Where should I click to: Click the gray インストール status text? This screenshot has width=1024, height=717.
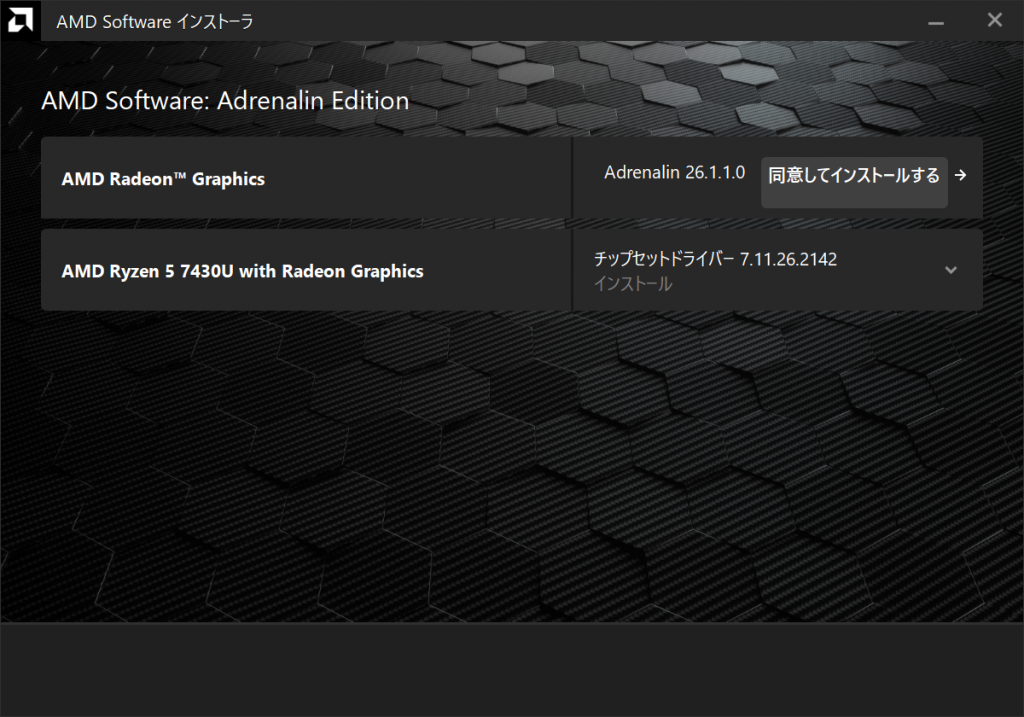coord(633,284)
